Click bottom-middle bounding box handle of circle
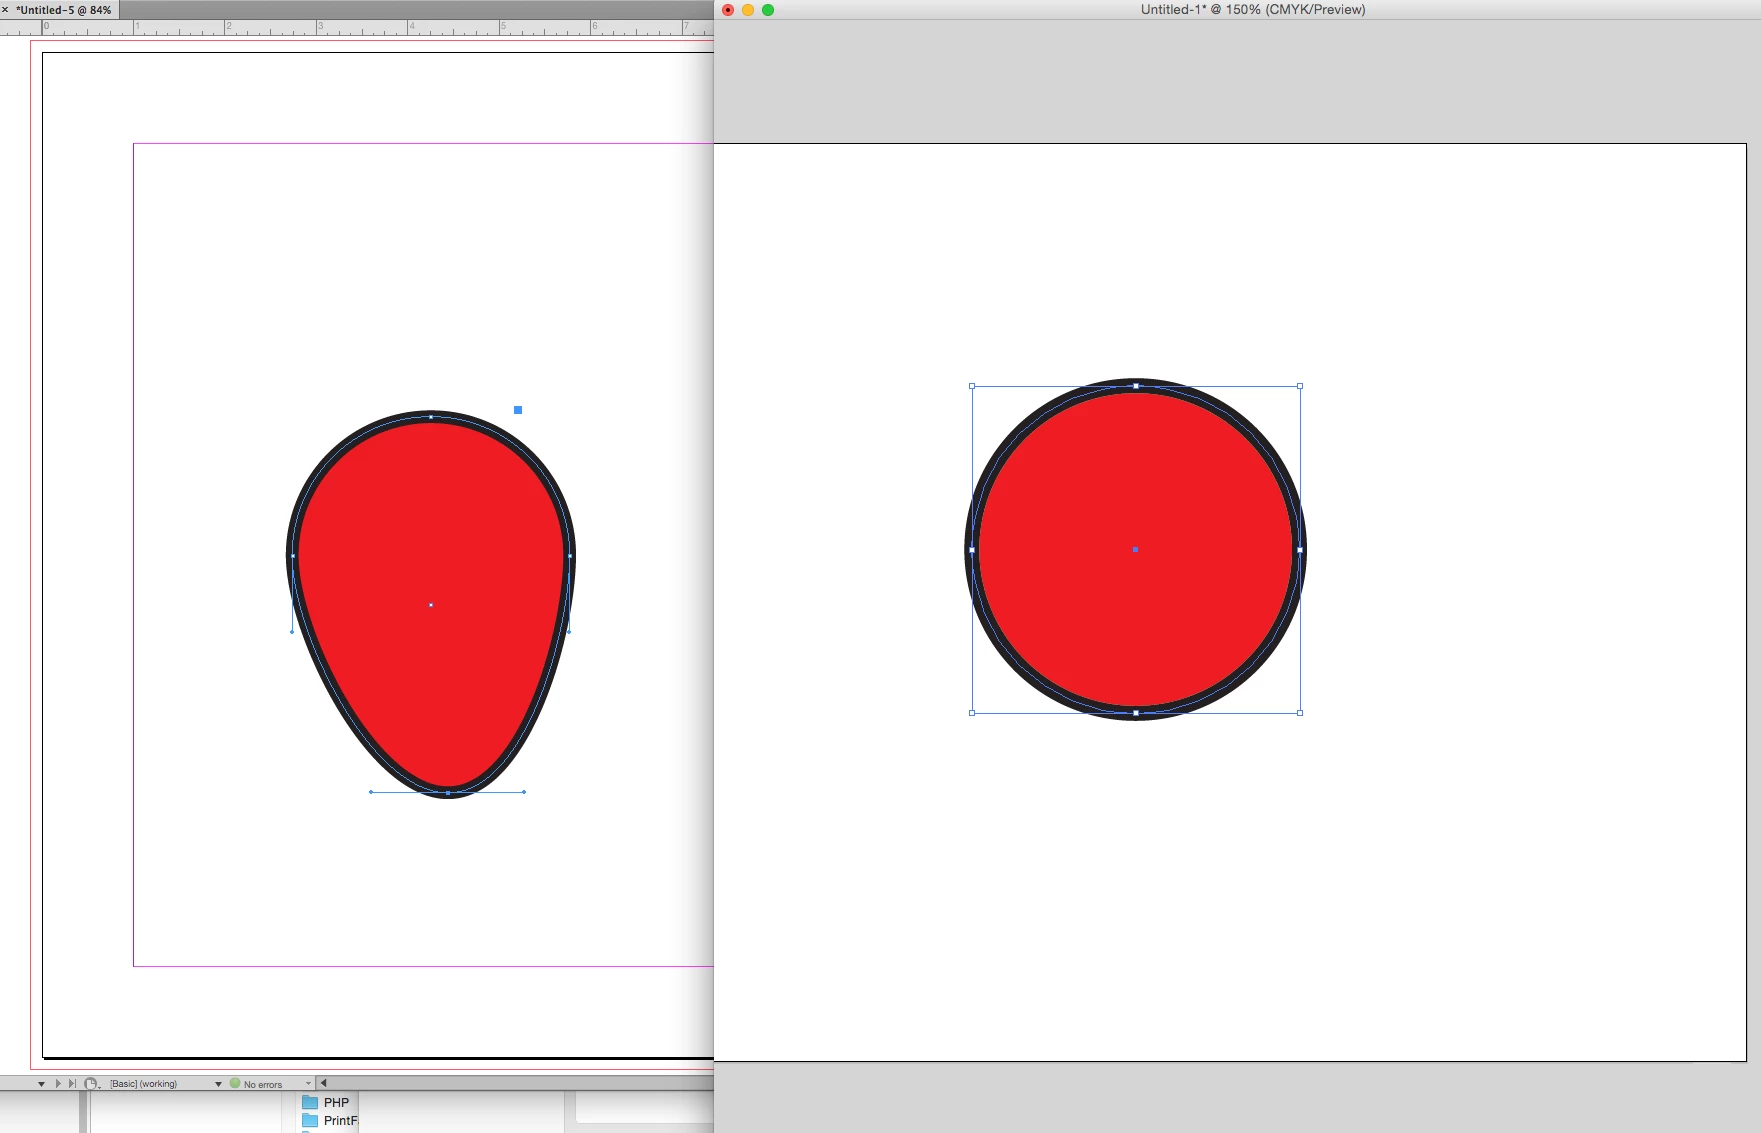Image resolution: width=1761 pixels, height=1133 pixels. click(1136, 713)
